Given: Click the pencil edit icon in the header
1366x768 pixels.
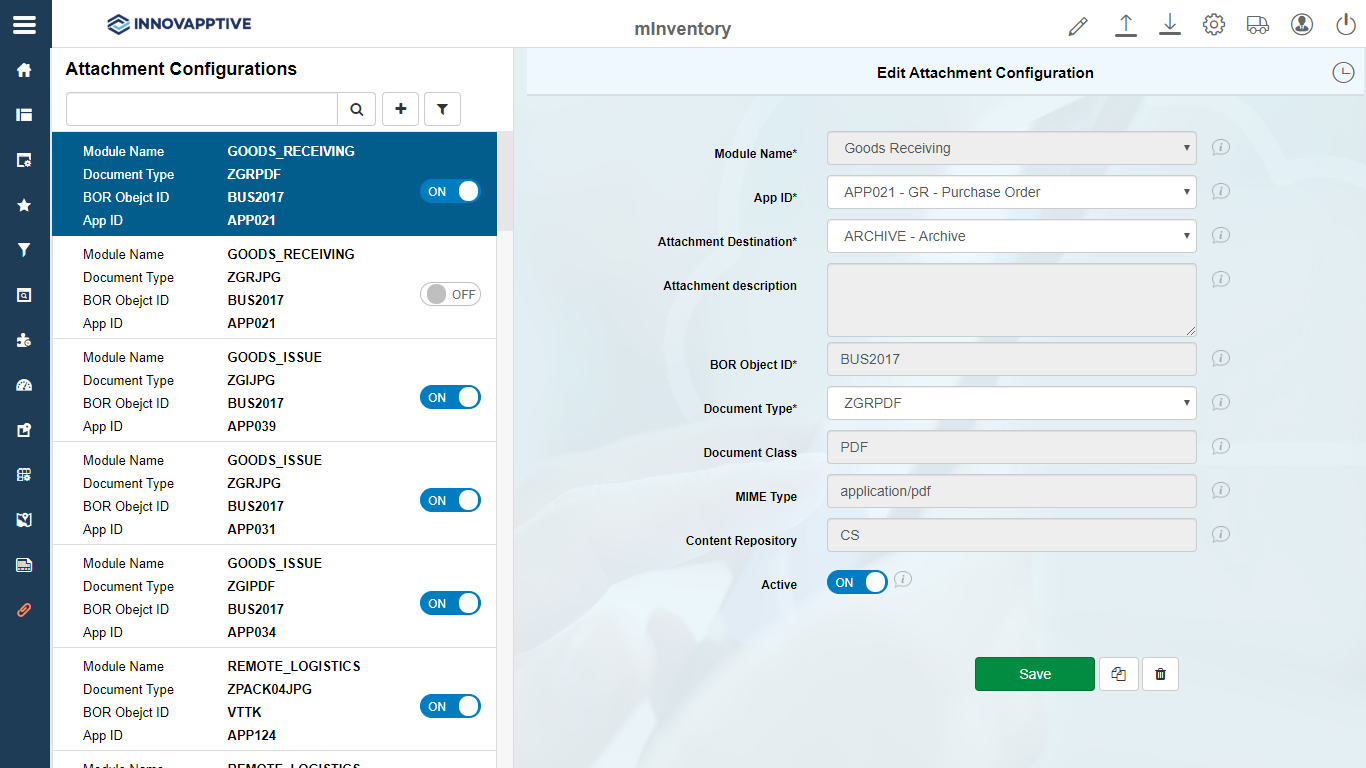Looking at the screenshot, I should [x=1077, y=24].
